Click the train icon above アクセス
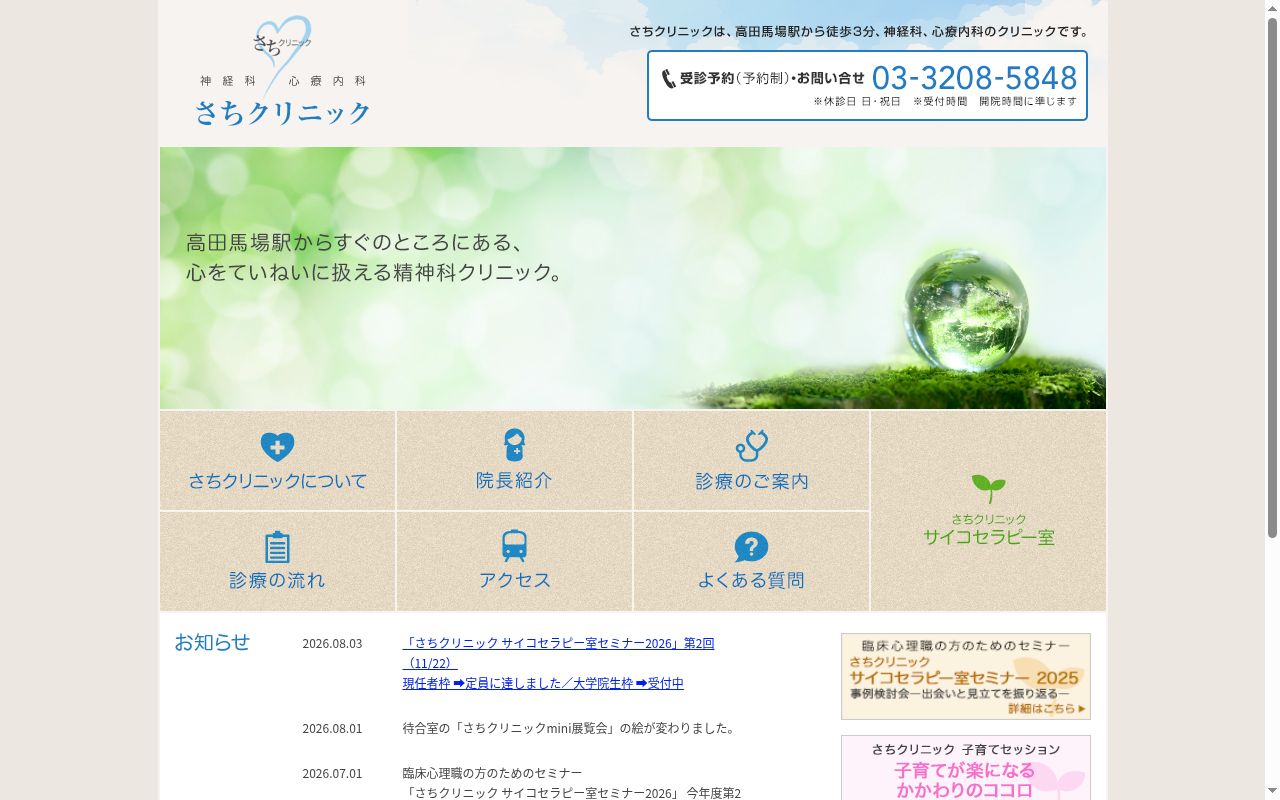 pos(514,546)
